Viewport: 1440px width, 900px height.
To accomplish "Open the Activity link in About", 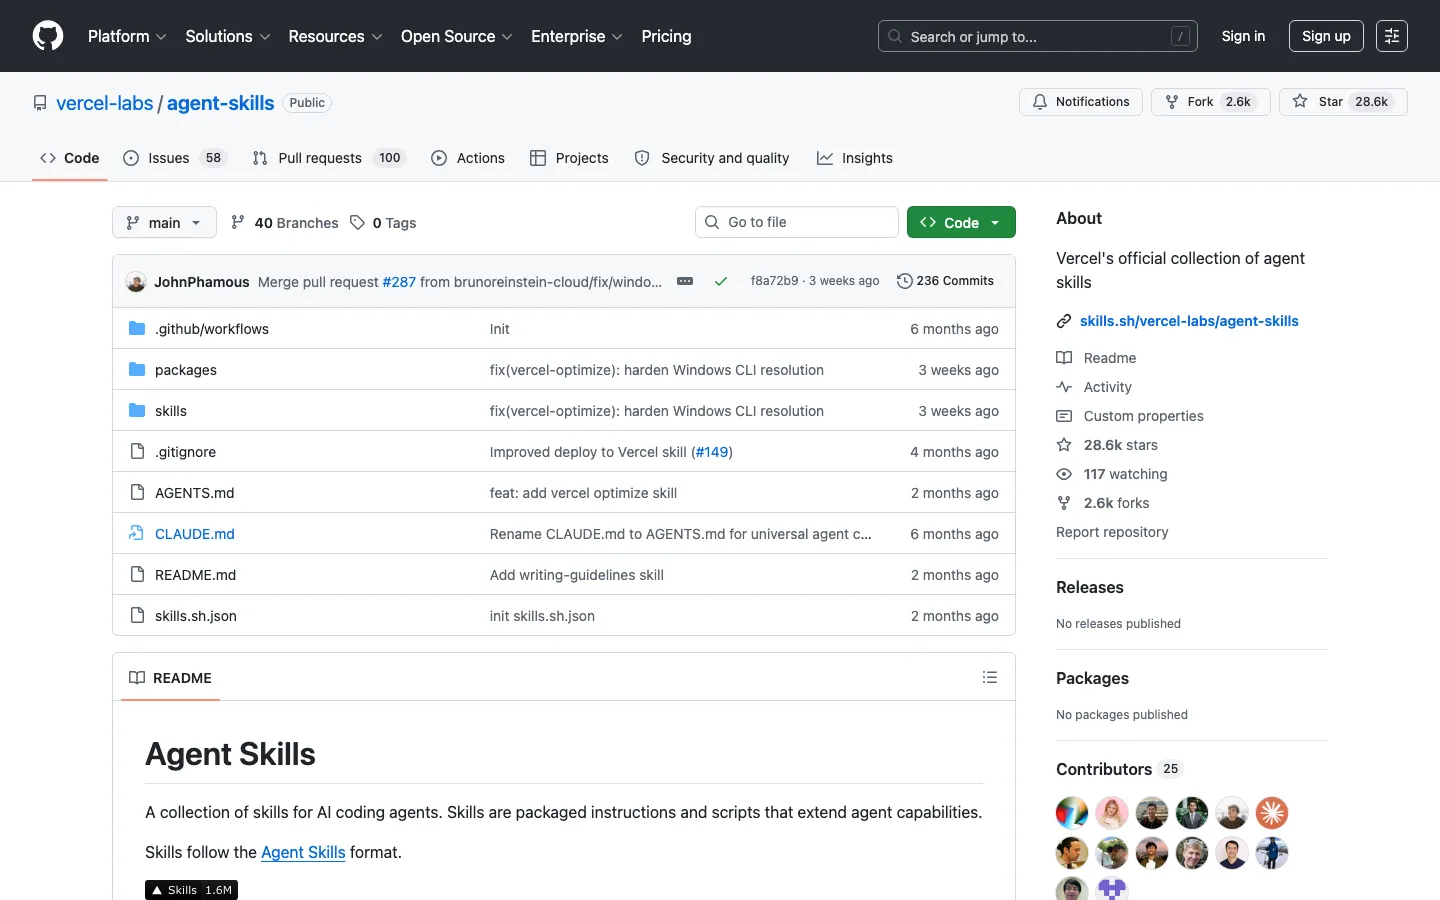I will [x=1094, y=387].
